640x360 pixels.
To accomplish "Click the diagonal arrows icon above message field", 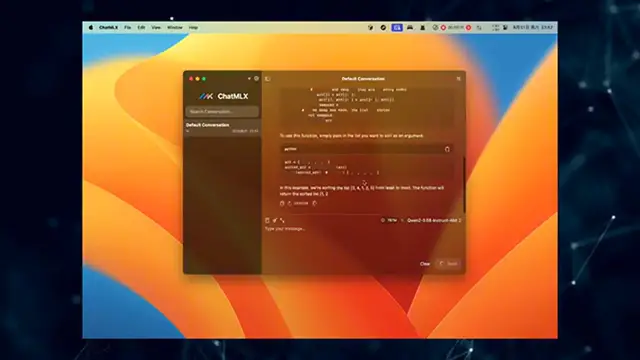I will (282, 220).
